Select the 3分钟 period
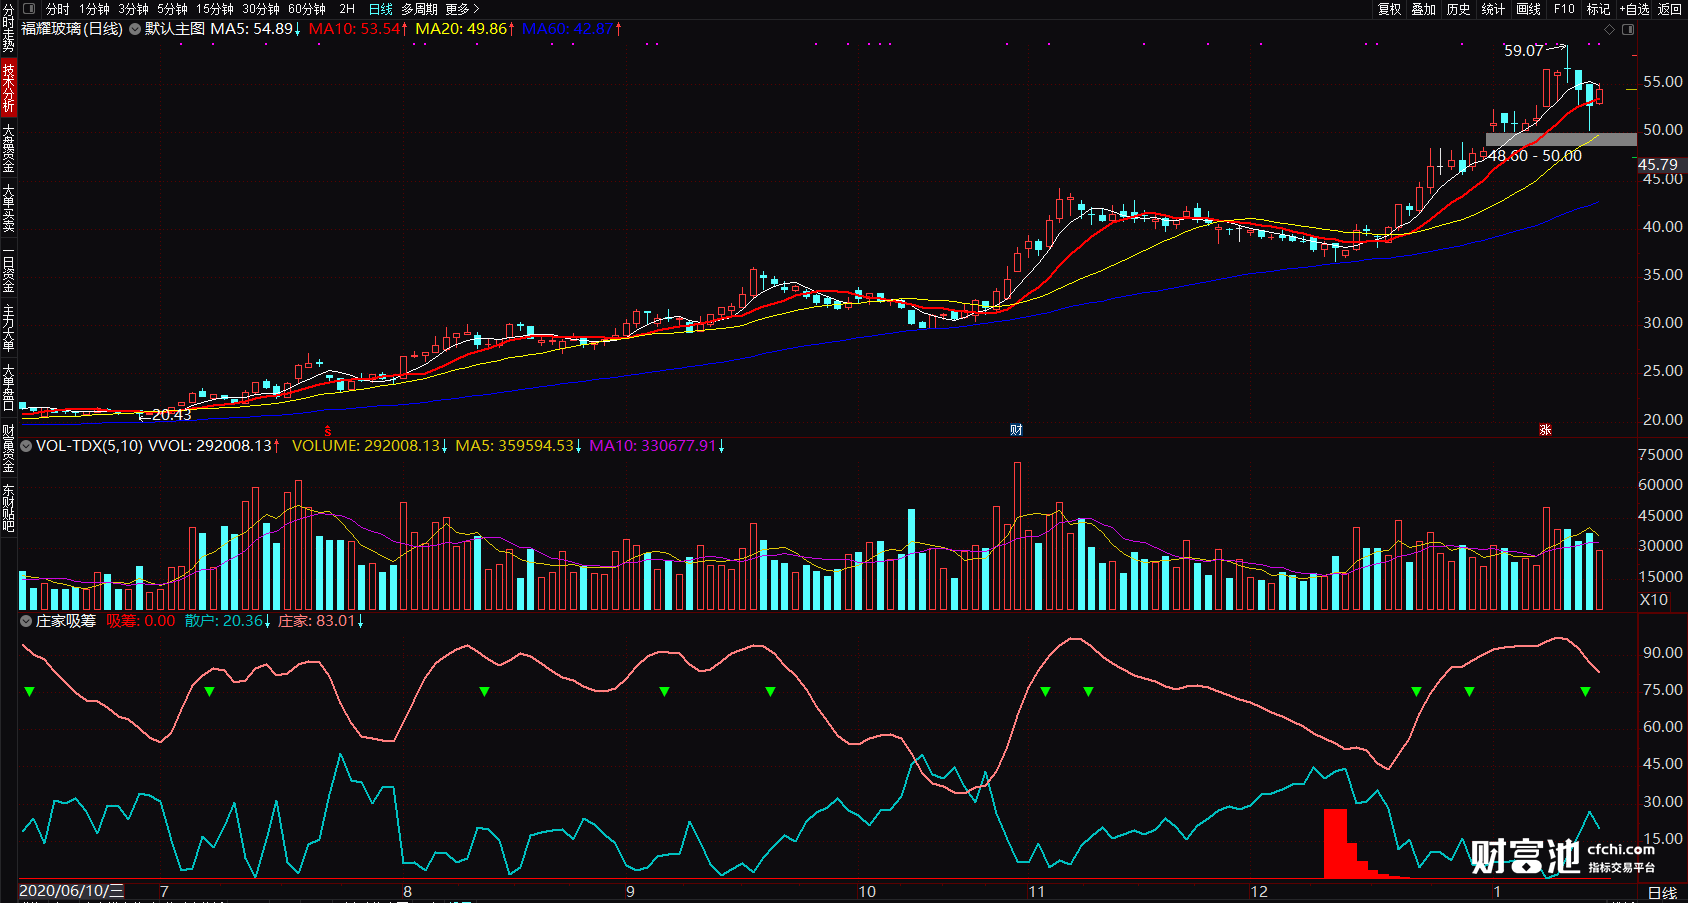The height and width of the screenshot is (903, 1688). [x=133, y=9]
